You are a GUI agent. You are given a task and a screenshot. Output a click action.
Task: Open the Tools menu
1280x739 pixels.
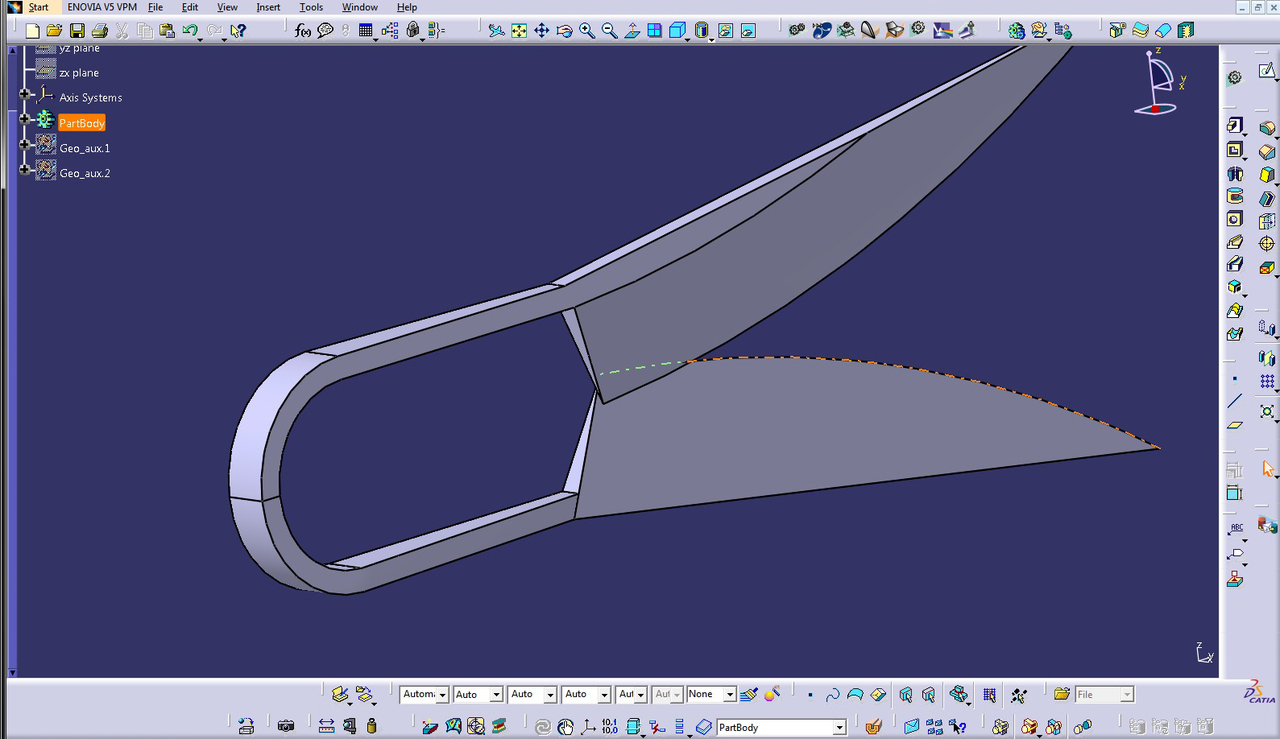point(311,7)
